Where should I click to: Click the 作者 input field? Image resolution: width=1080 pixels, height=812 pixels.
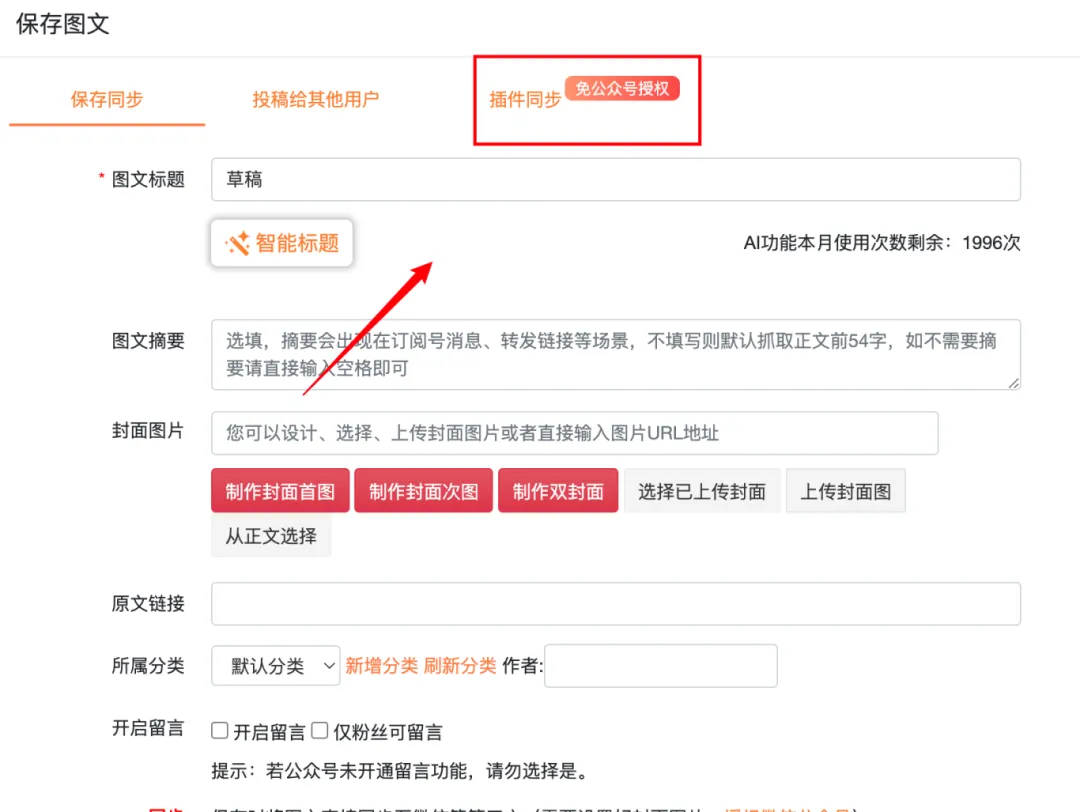(661, 666)
